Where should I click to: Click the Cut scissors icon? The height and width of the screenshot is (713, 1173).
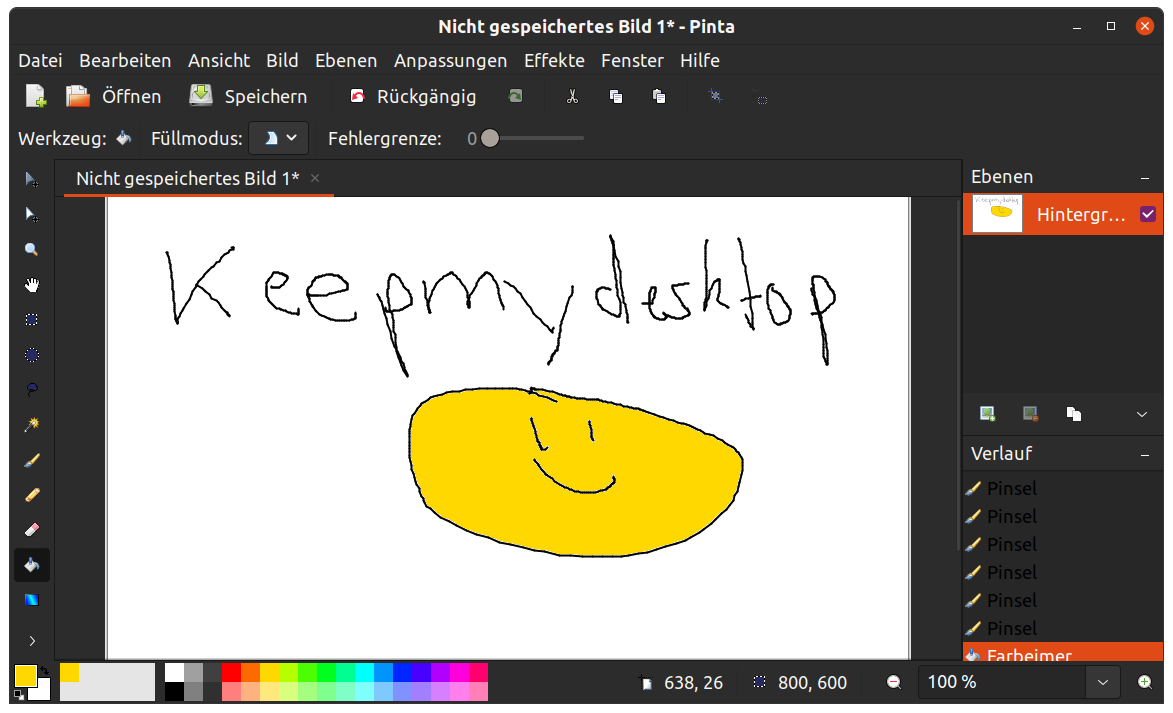572,97
